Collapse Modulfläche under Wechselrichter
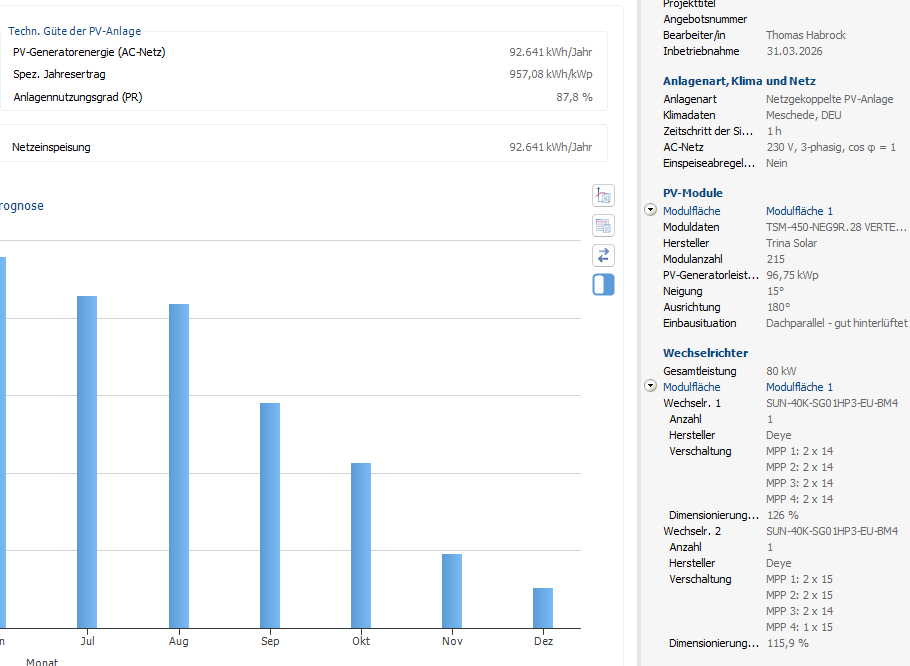 [651, 386]
